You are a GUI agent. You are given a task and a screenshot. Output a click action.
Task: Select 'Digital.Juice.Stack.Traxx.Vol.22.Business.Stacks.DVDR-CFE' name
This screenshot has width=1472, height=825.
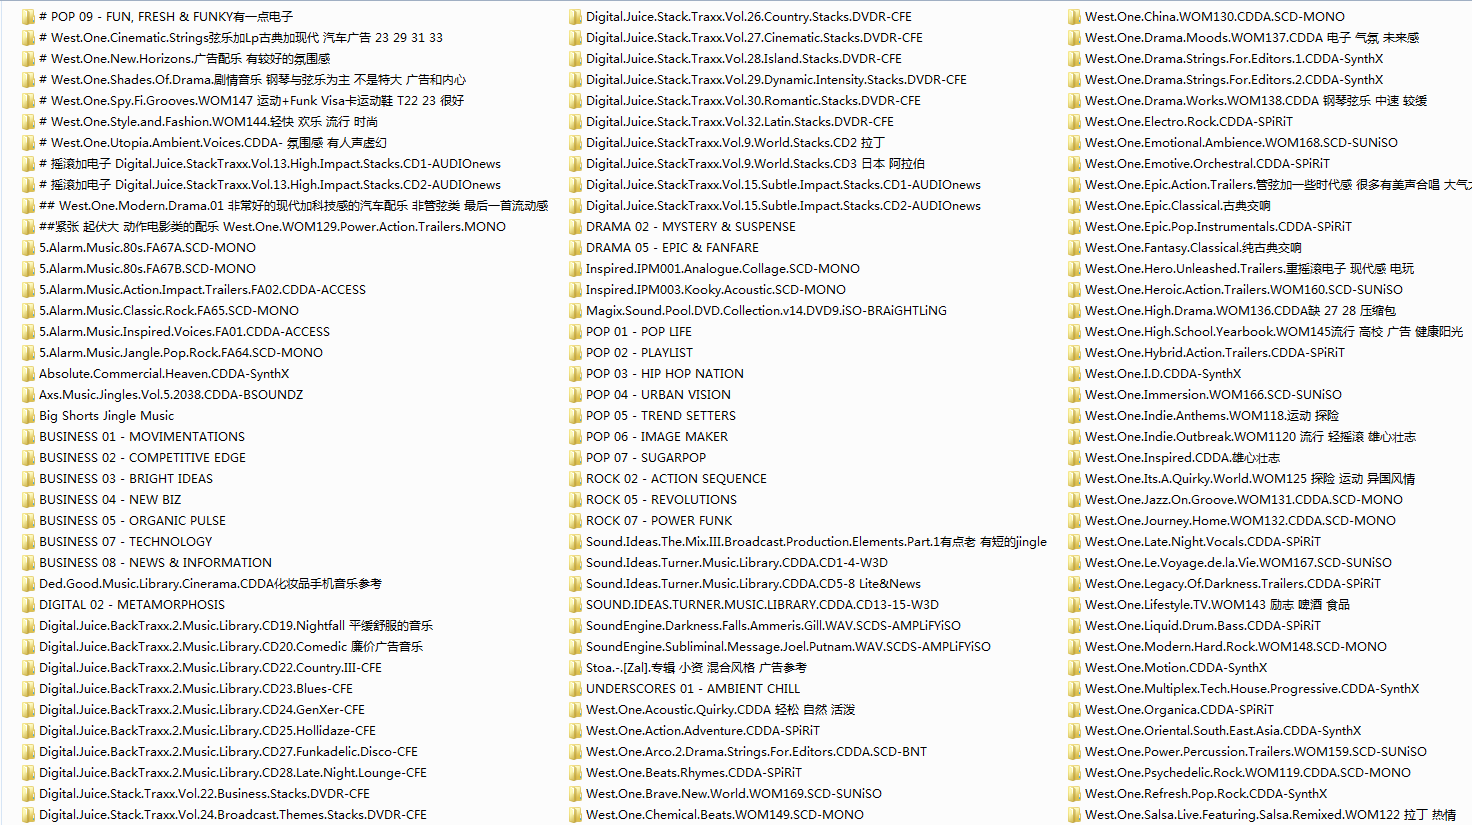pyautogui.click(x=204, y=794)
